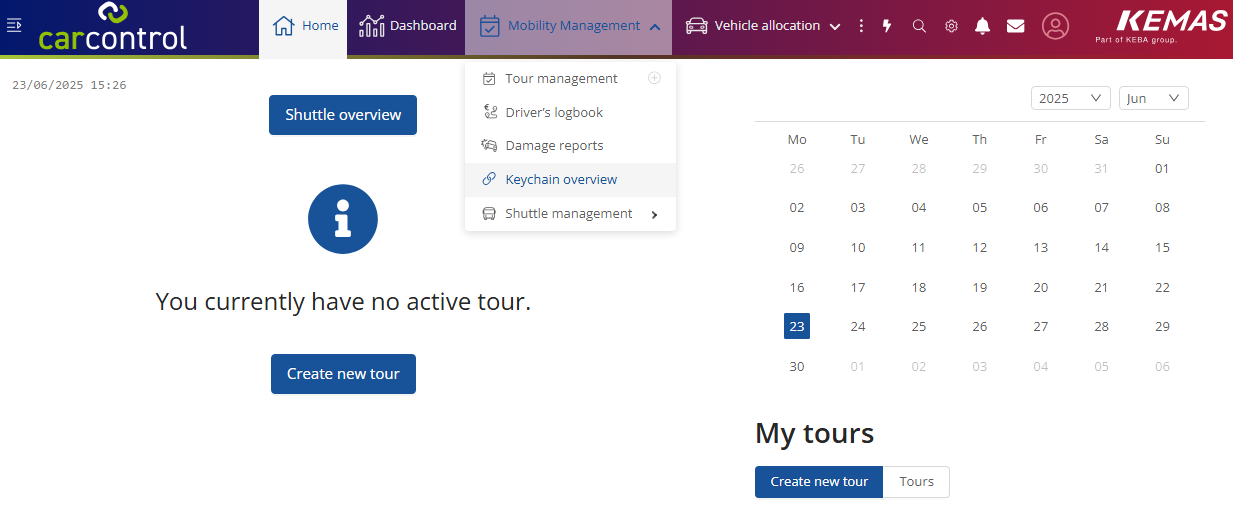
Task: Open the Jun month dropdown
Action: click(1153, 98)
